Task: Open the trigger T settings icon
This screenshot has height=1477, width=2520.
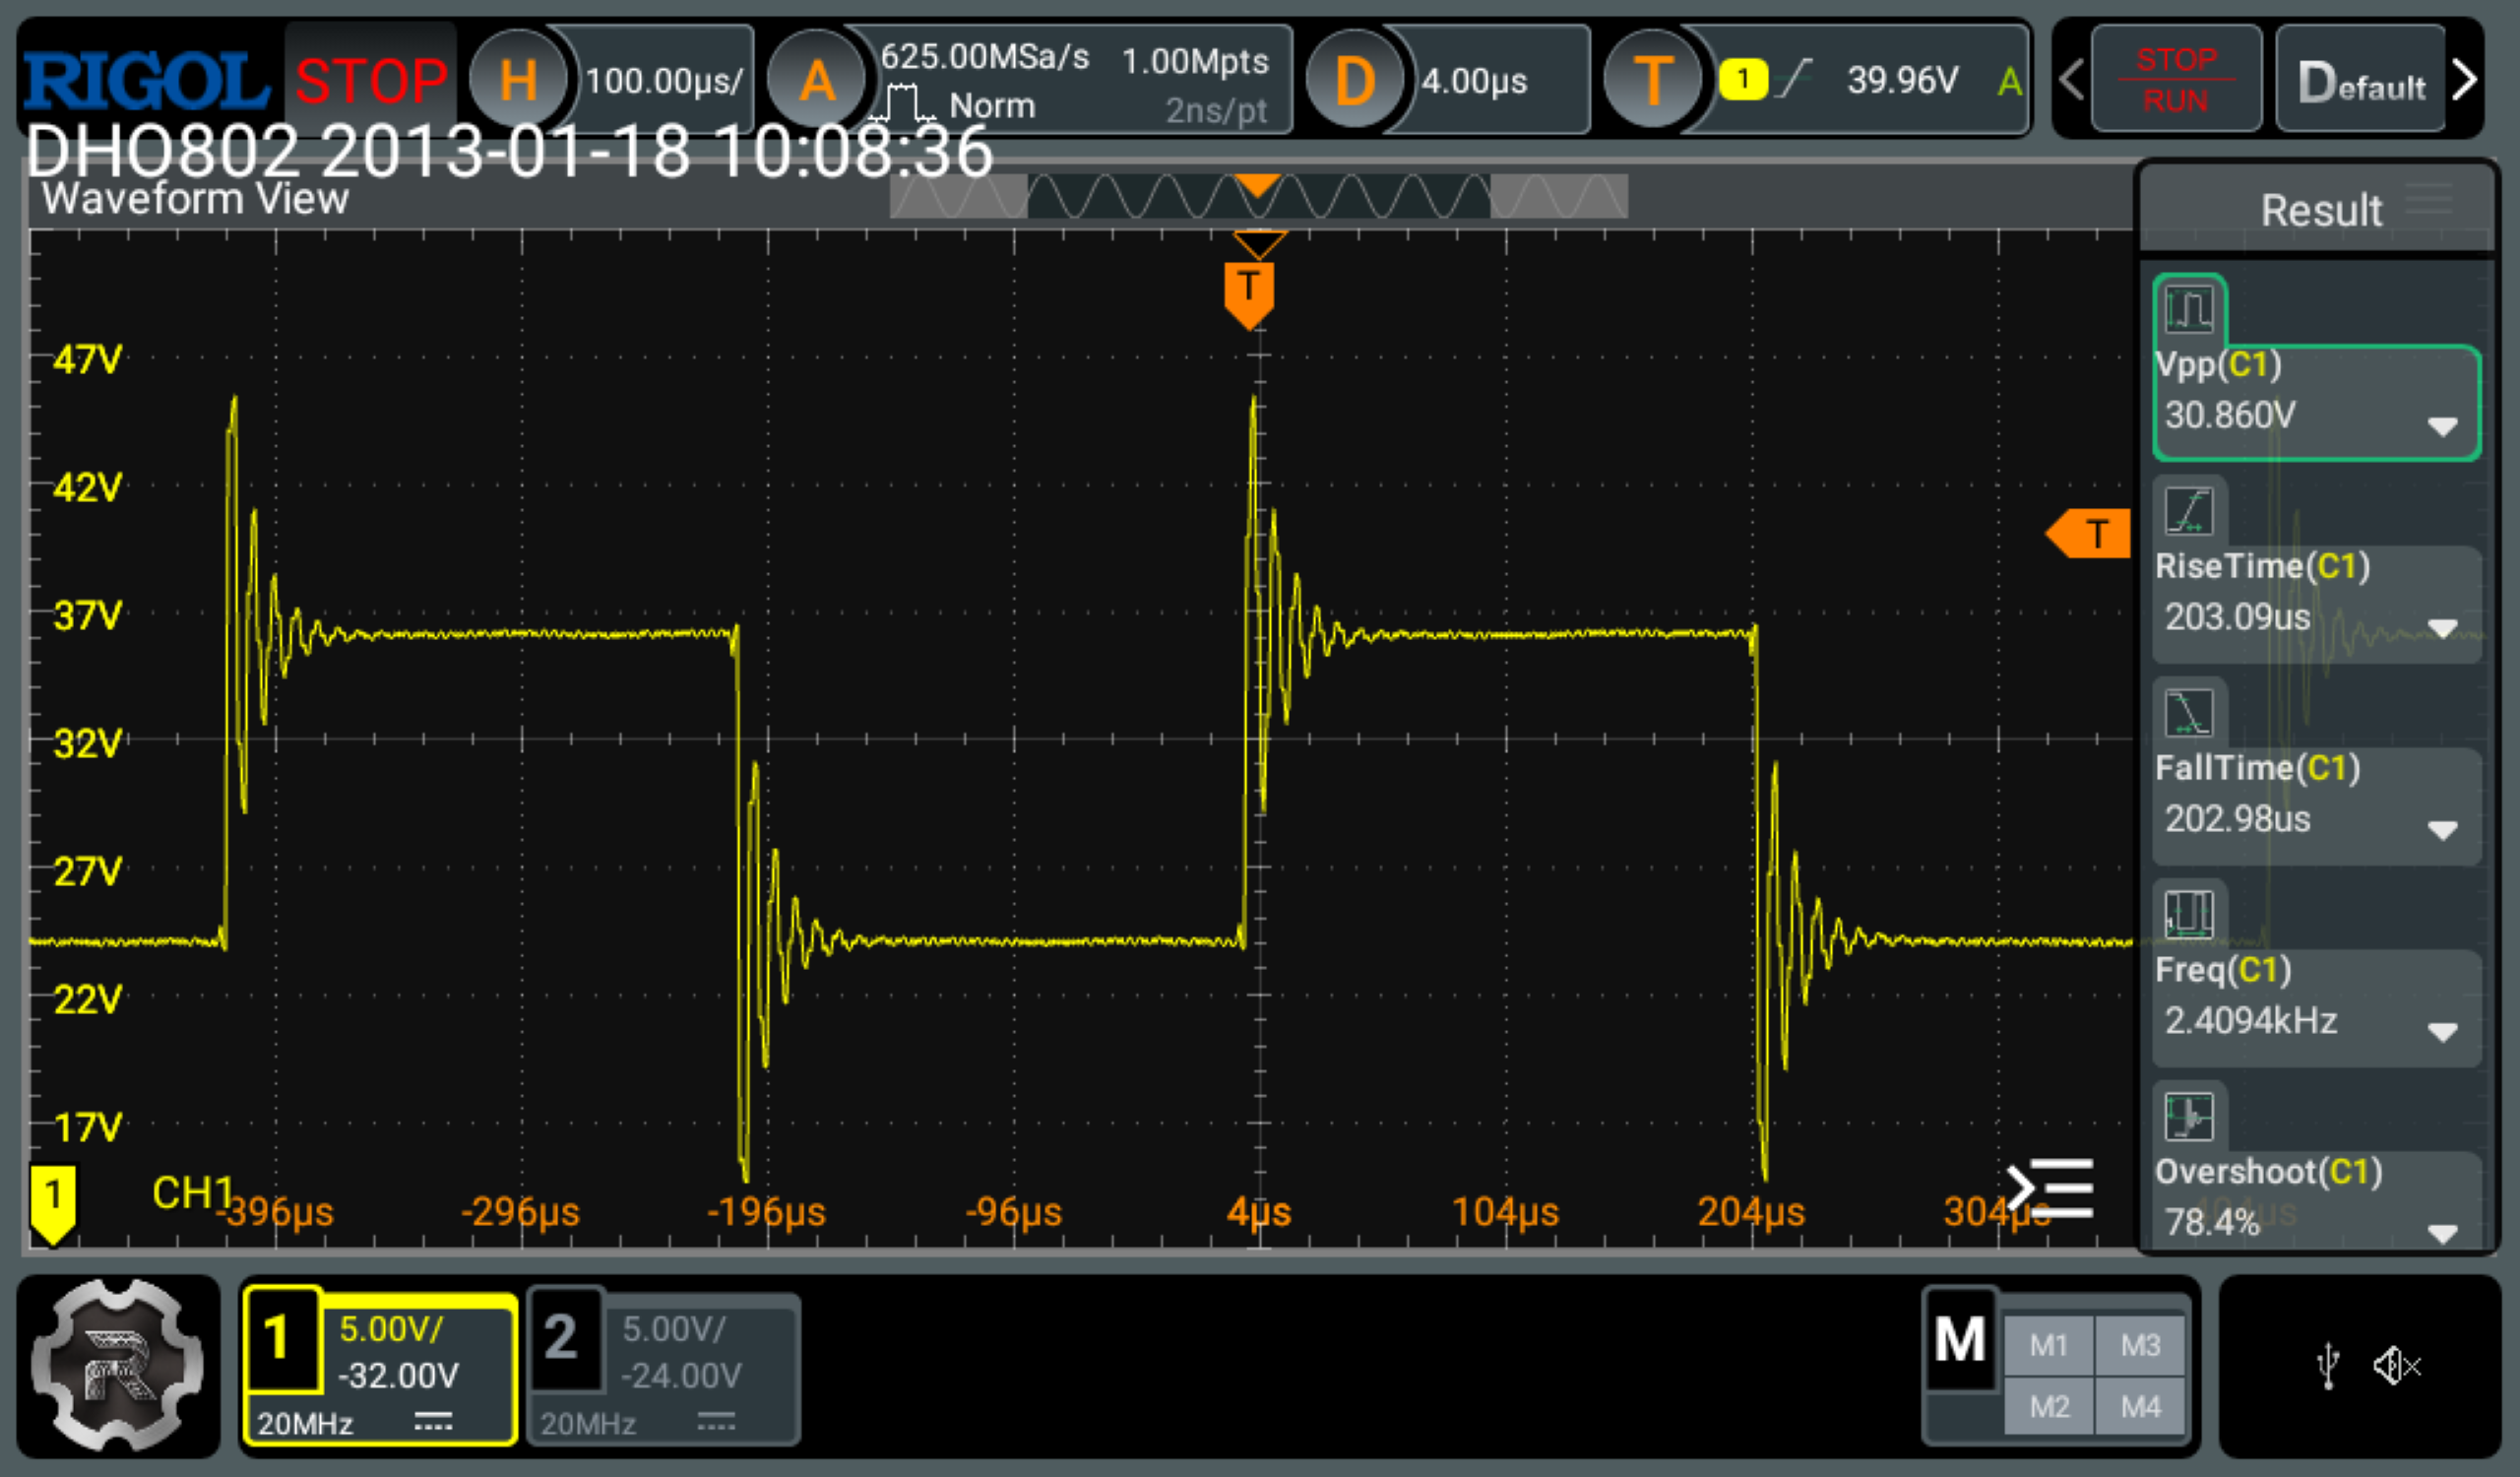Action: (x=1652, y=80)
